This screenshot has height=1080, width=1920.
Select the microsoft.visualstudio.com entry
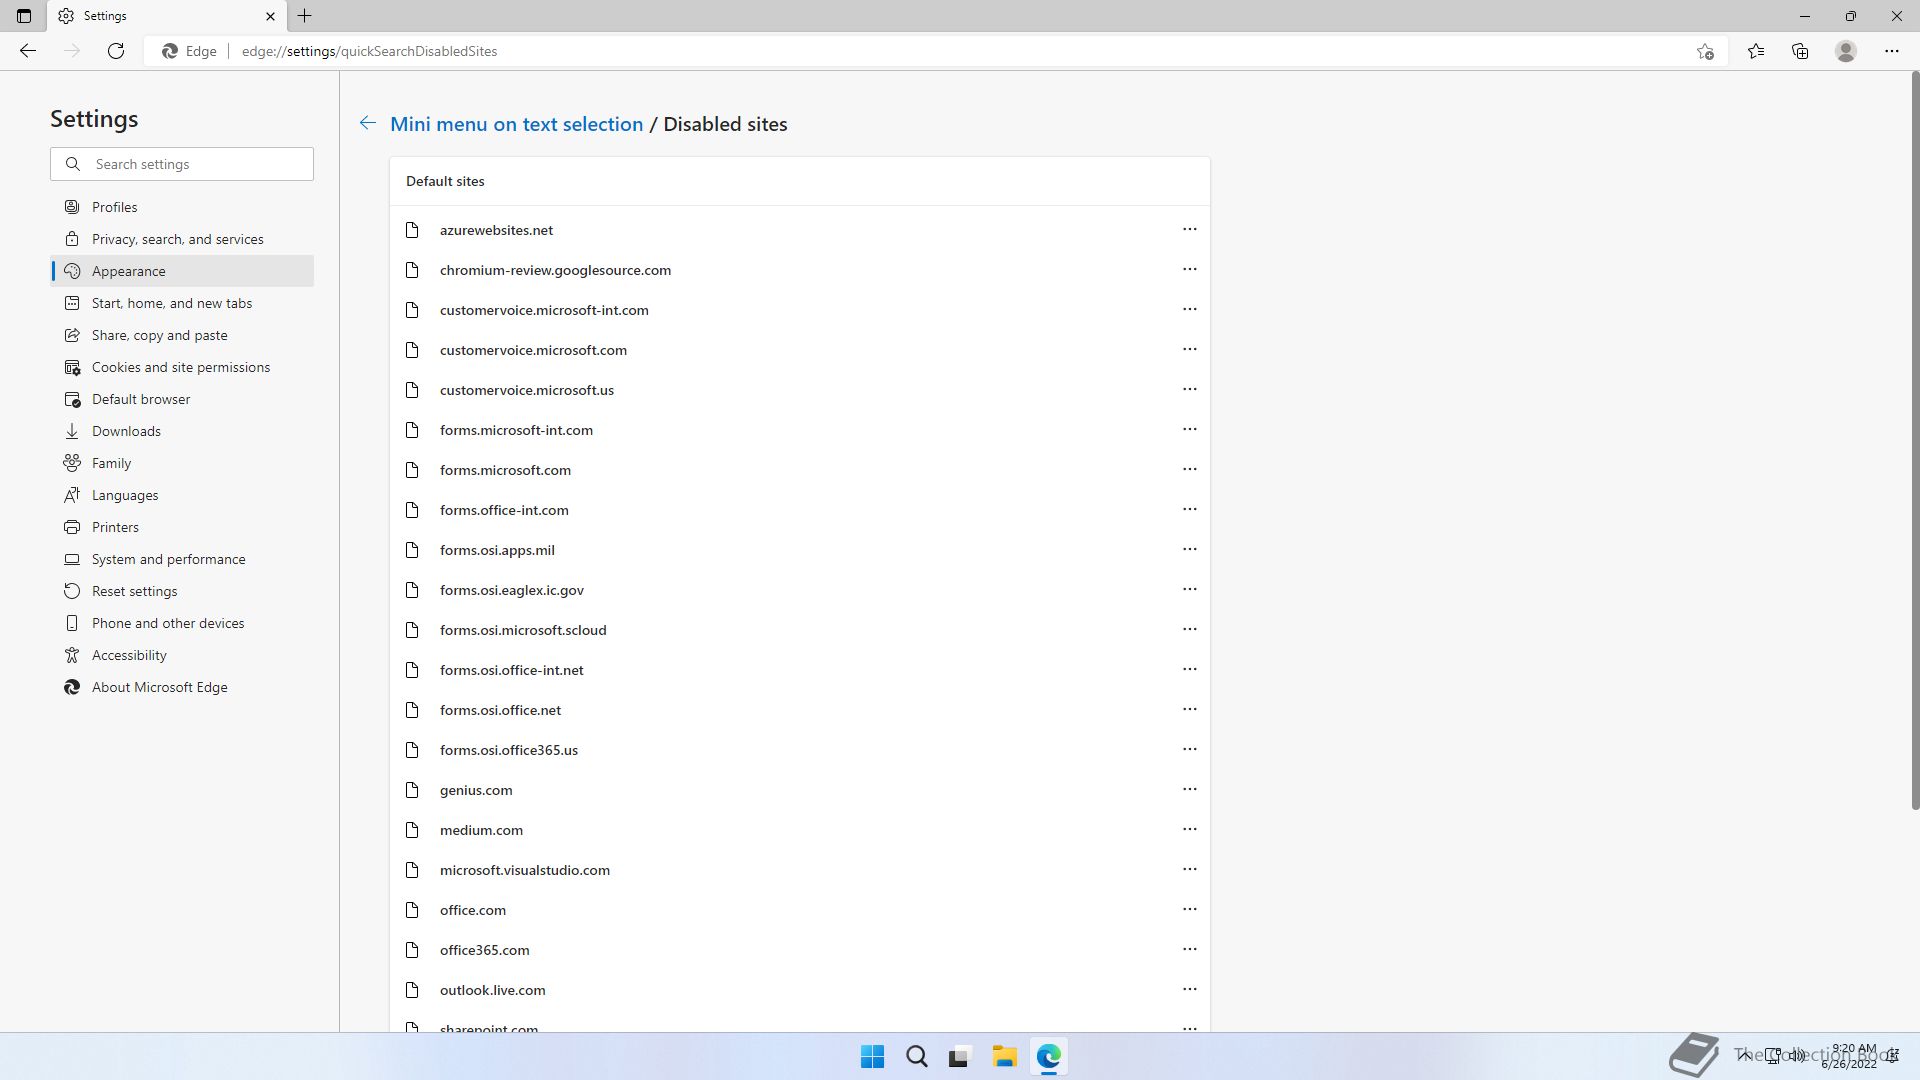[x=800, y=870]
